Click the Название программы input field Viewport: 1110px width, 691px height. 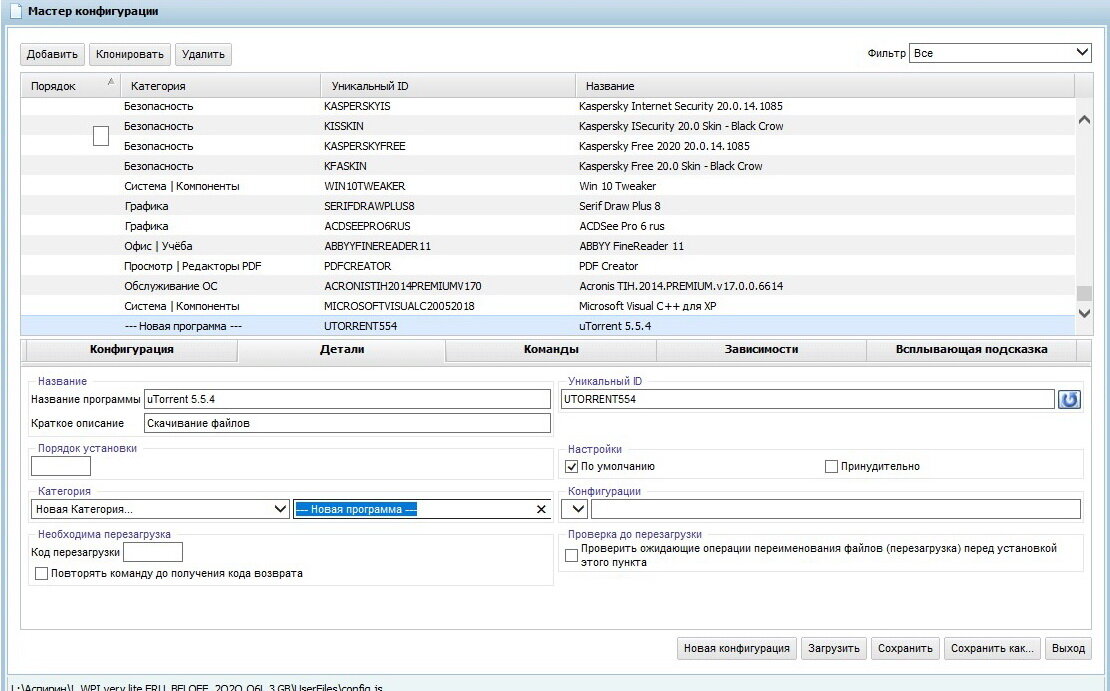347,399
